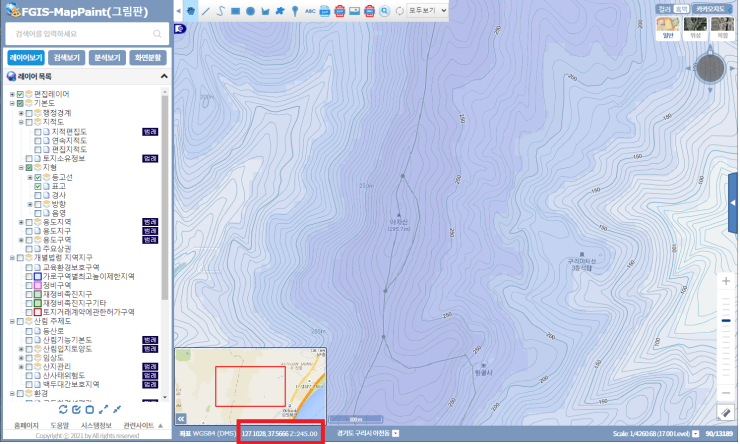Collapse the 레이어 목록 panel chevron

[x=164, y=76]
